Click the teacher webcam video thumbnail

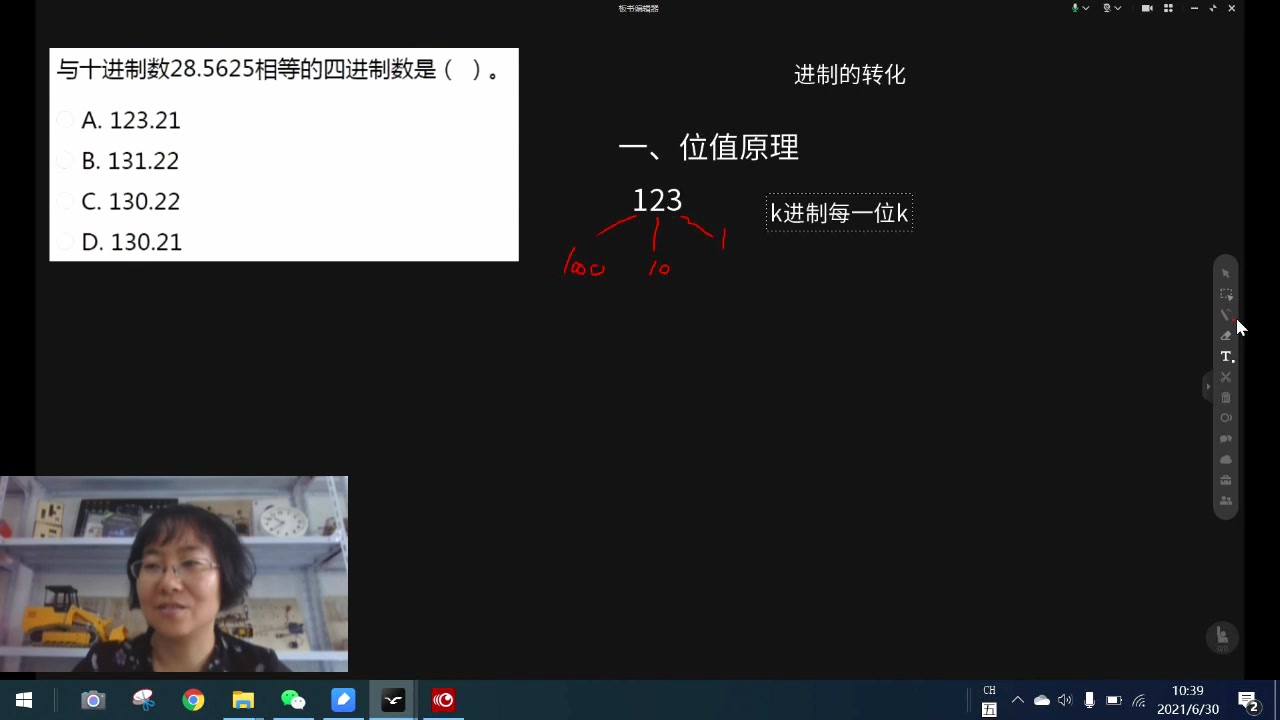coord(174,573)
